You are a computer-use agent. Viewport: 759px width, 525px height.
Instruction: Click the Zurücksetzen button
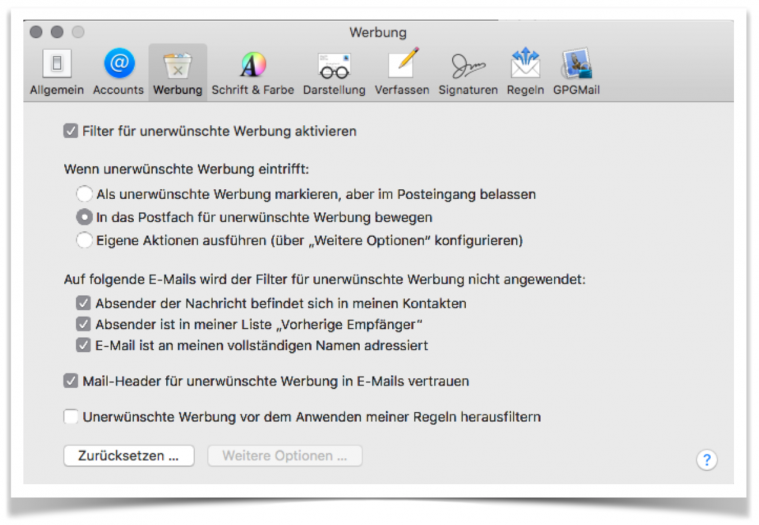(x=129, y=456)
